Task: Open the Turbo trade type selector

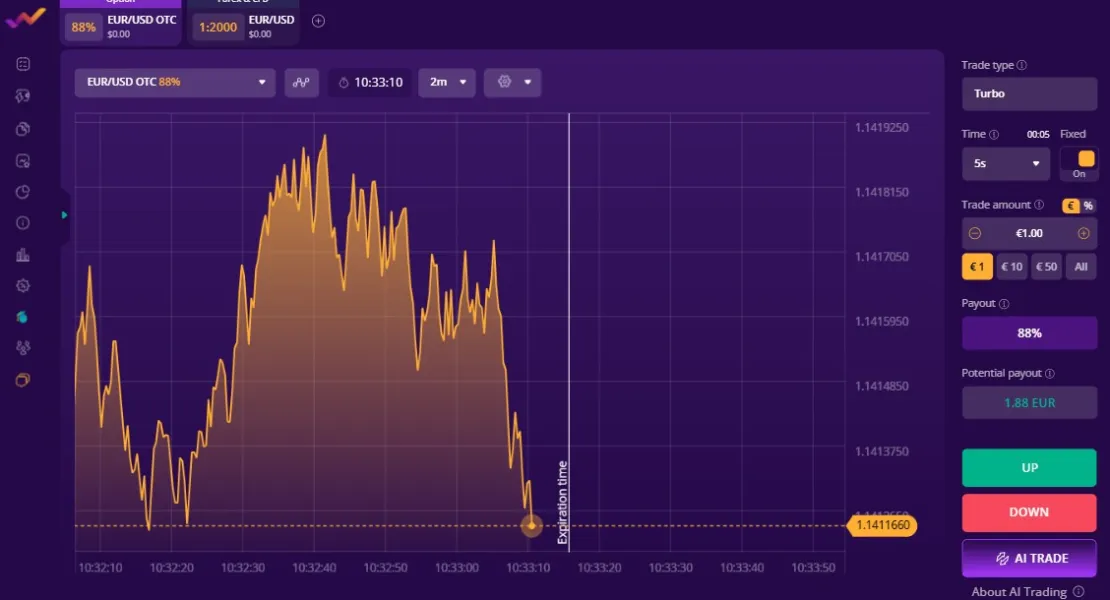Action: pyautogui.click(x=1029, y=93)
